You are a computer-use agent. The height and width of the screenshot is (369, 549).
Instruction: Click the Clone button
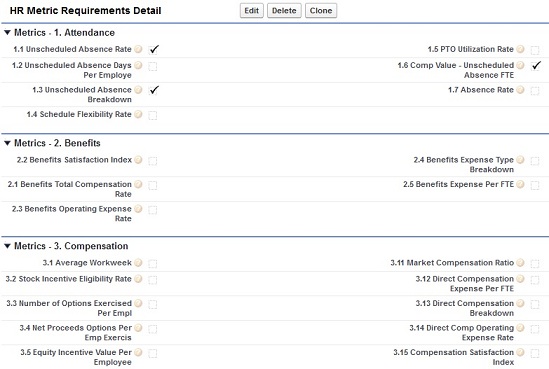click(321, 11)
